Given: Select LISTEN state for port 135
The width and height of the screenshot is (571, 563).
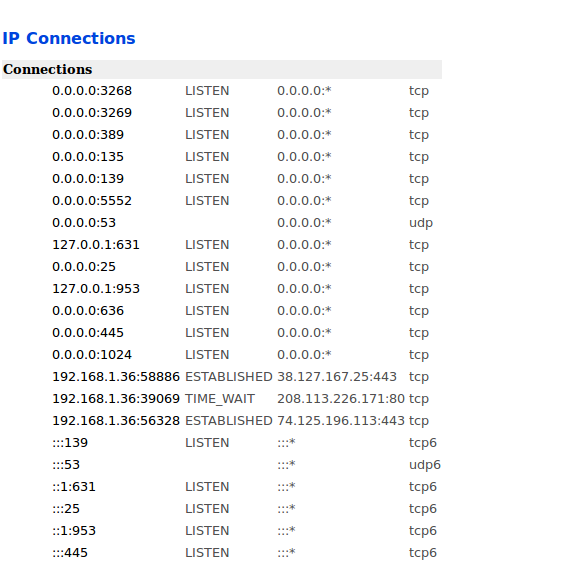Looking at the screenshot, I should pyautogui.click(x=207, y=157).
